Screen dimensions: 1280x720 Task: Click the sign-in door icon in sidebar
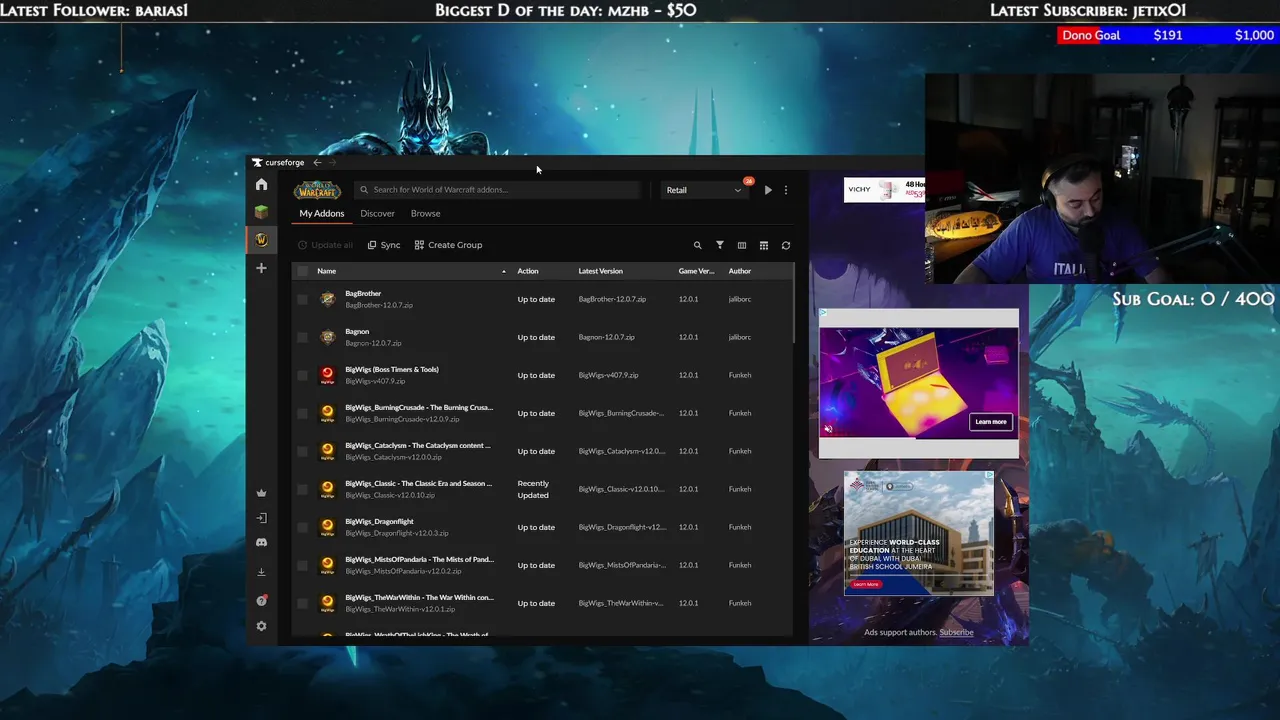(x=261, y=518)
